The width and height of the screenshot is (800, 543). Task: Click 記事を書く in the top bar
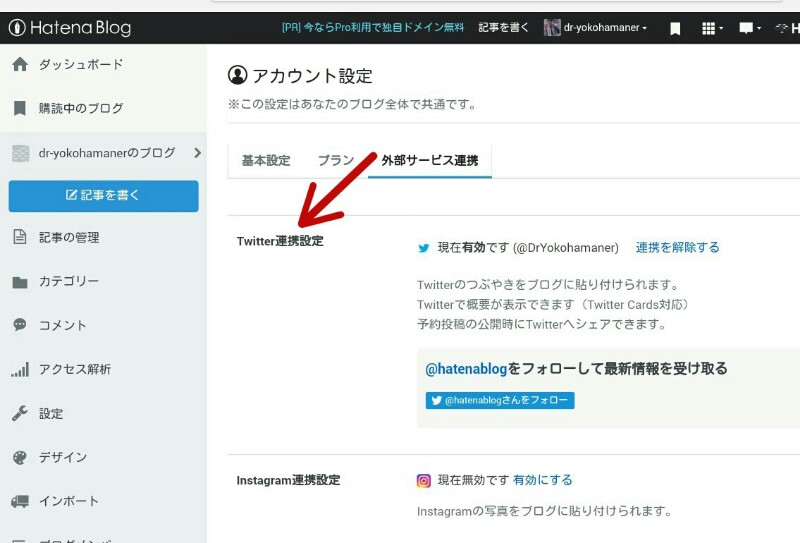(x=504, y=28)
